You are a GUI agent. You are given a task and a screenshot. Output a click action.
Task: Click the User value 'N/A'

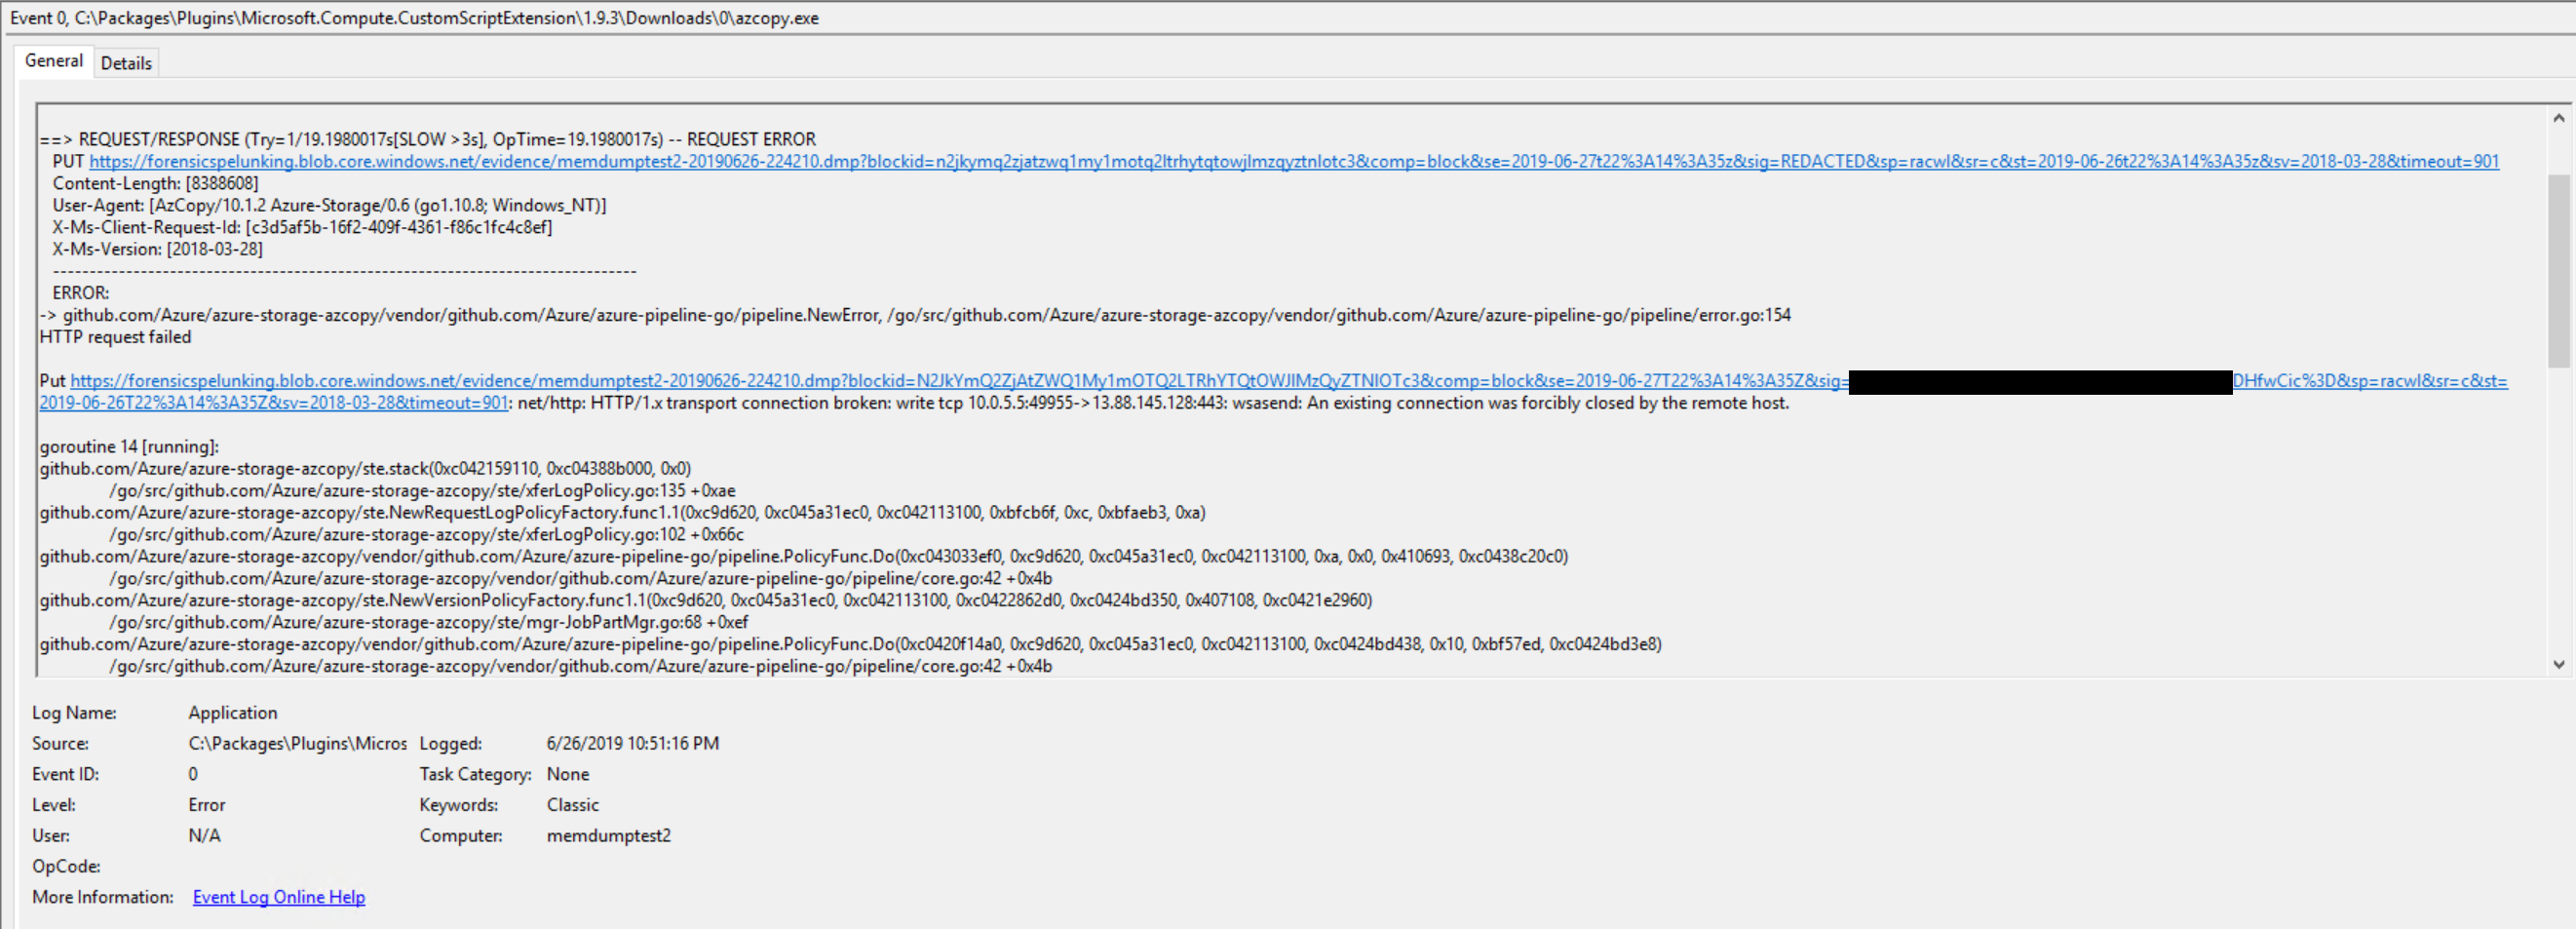(205, 836)
